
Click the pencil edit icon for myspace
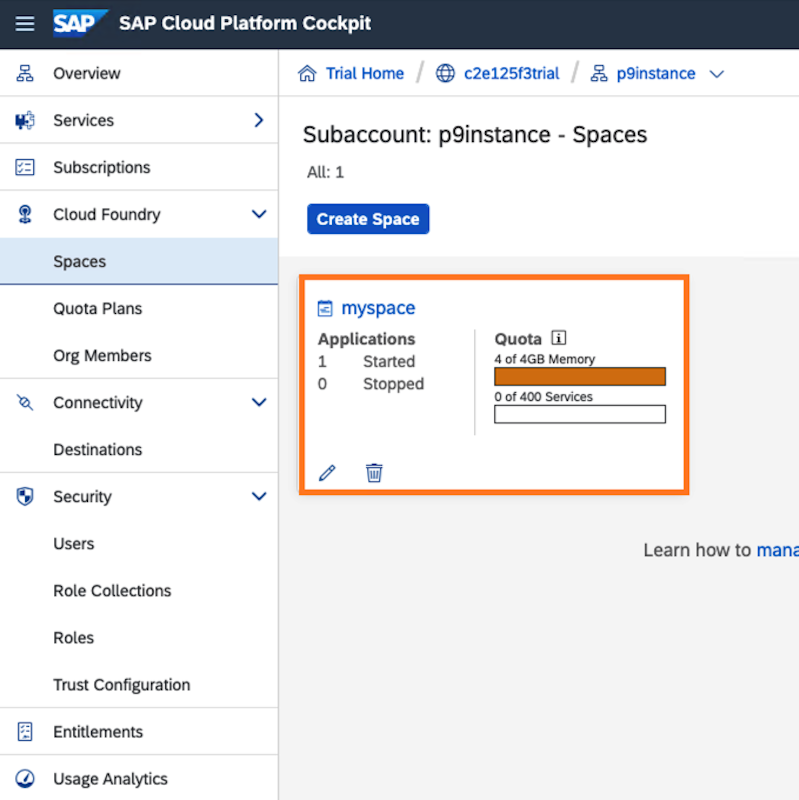327,473
